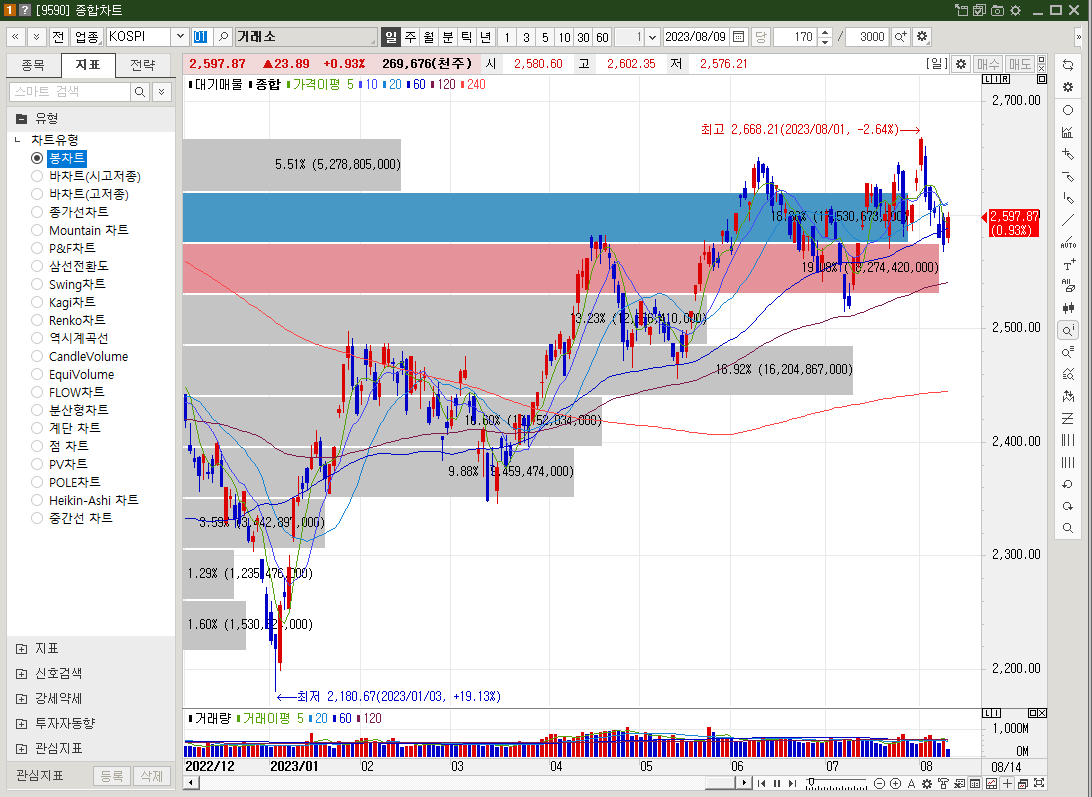1092x797 pixels.
Task: Select 삼선전환도 radio option
Action: (37, 266)
